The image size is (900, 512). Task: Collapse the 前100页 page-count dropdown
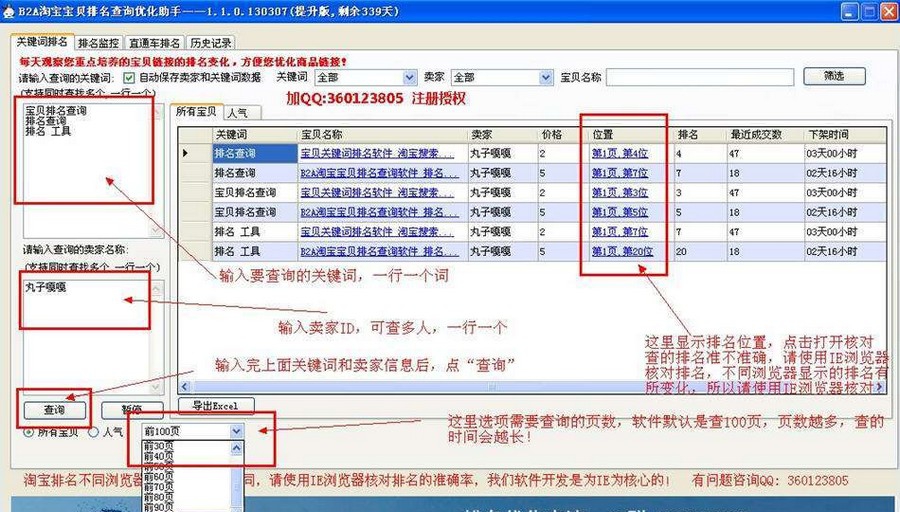(237, 431)
